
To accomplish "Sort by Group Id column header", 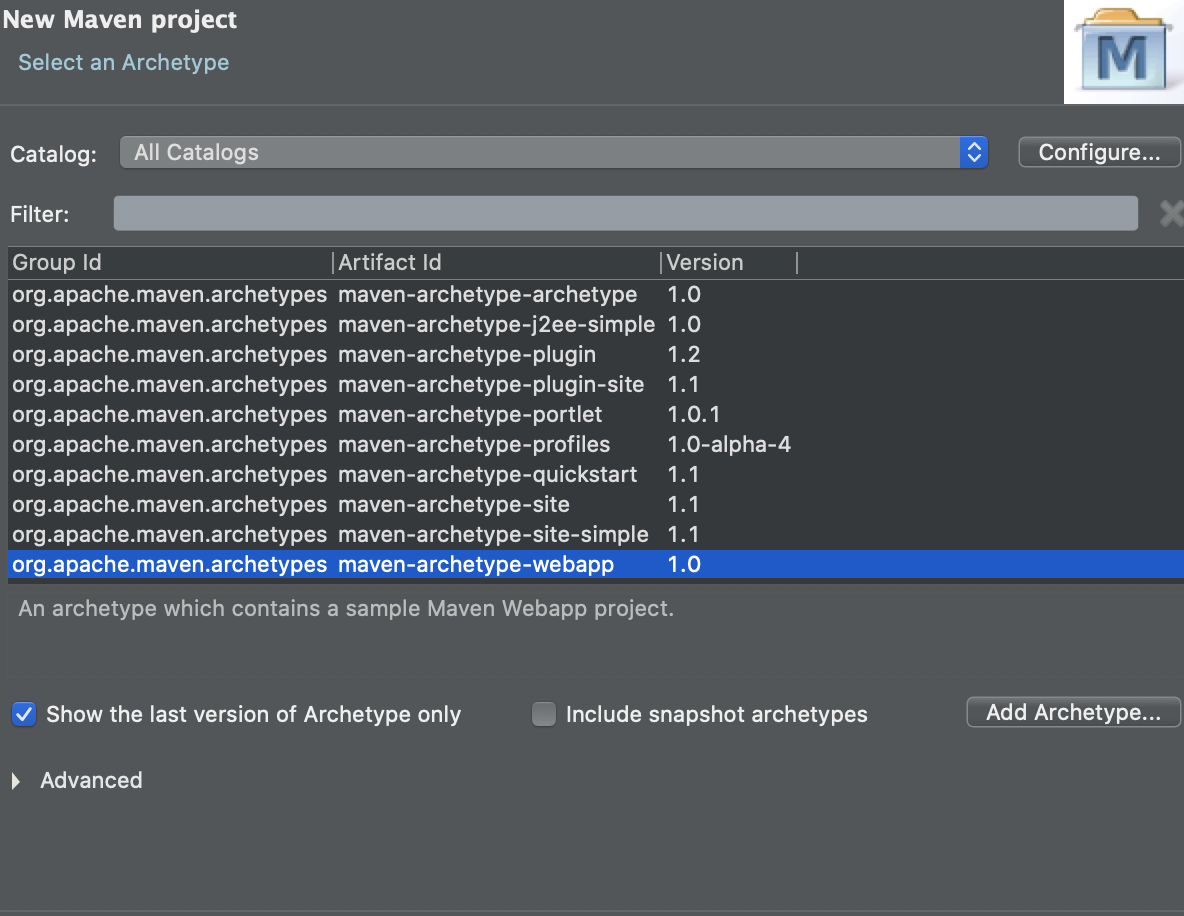I will coord(170,263).
